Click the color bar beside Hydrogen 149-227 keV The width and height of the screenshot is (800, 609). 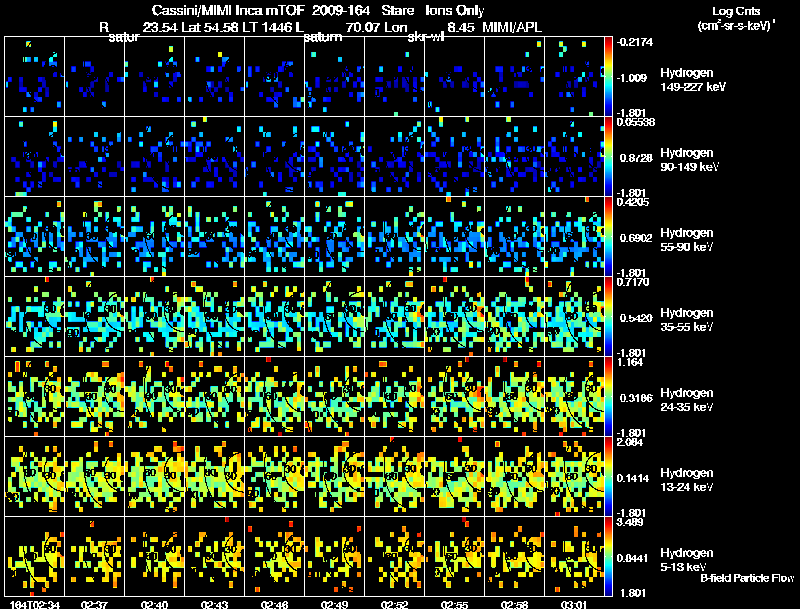608,77
